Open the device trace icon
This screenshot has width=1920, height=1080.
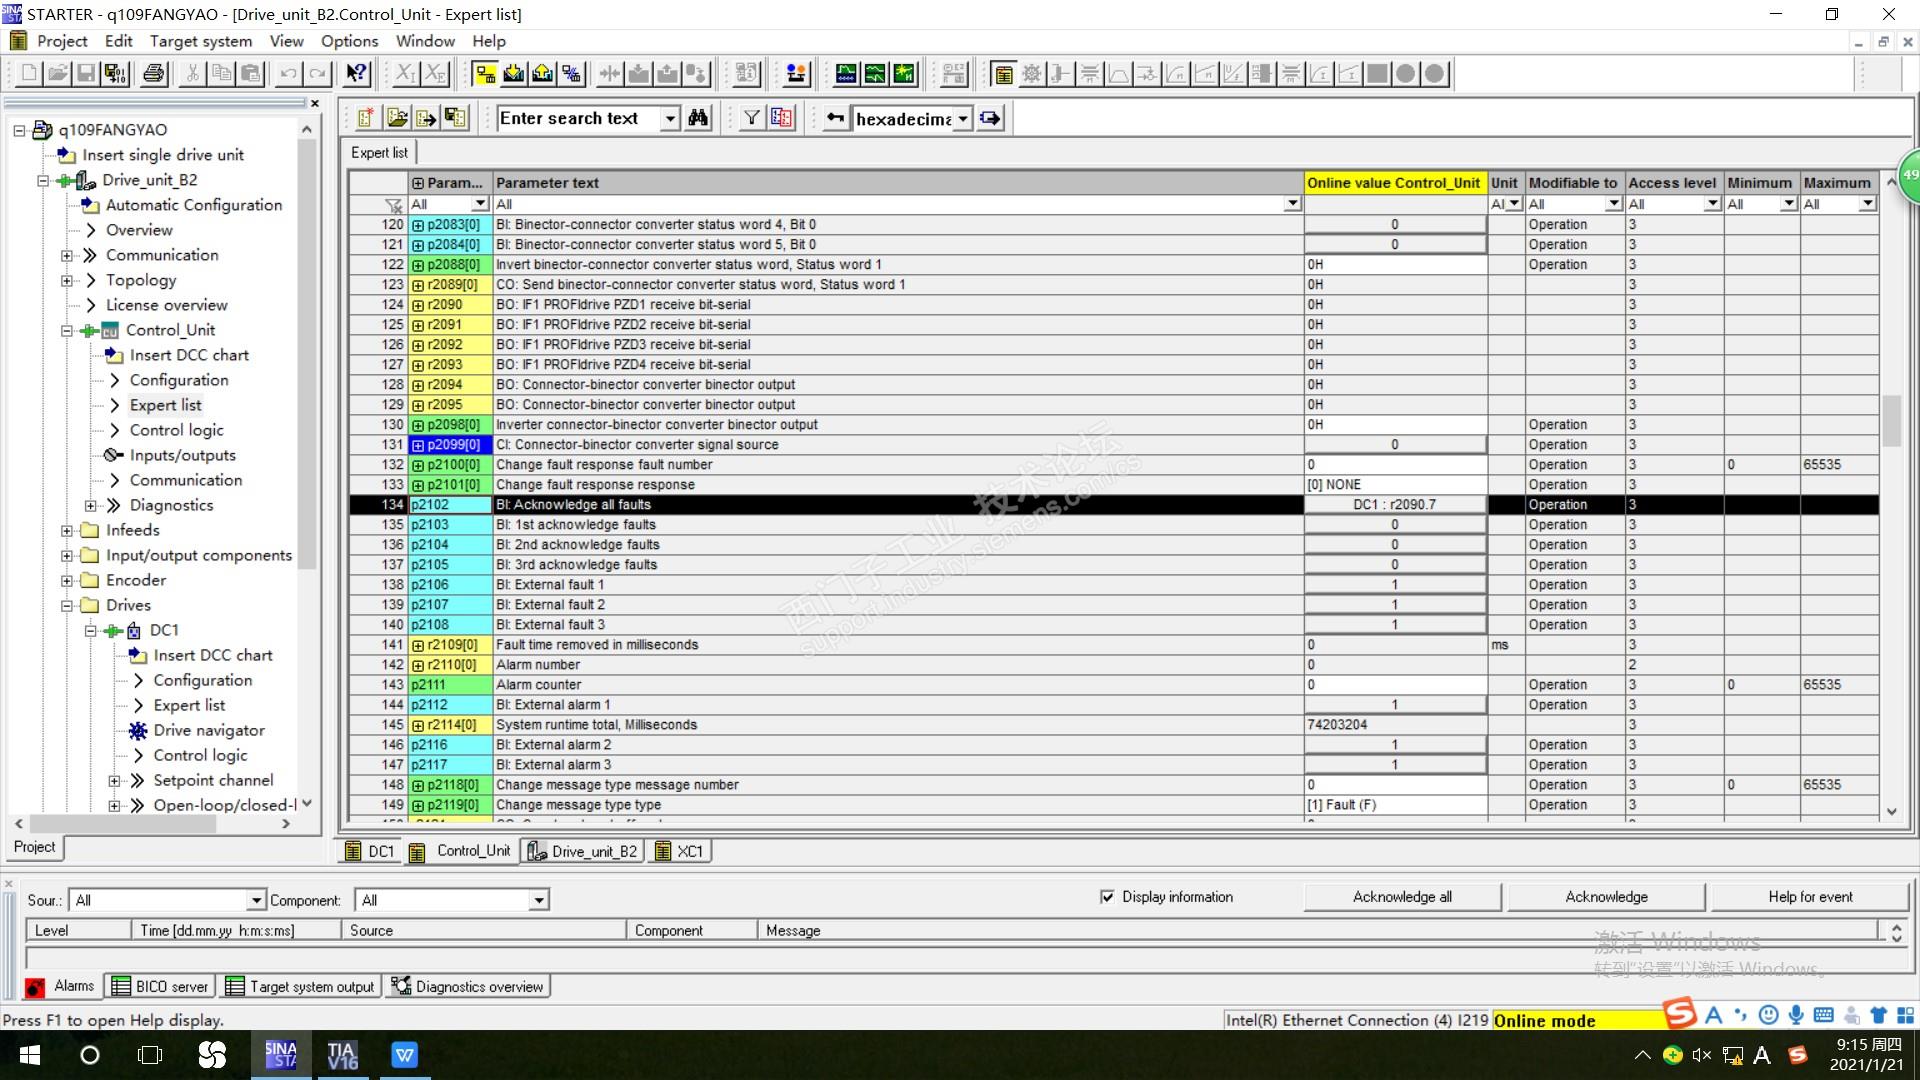(846, 74)
